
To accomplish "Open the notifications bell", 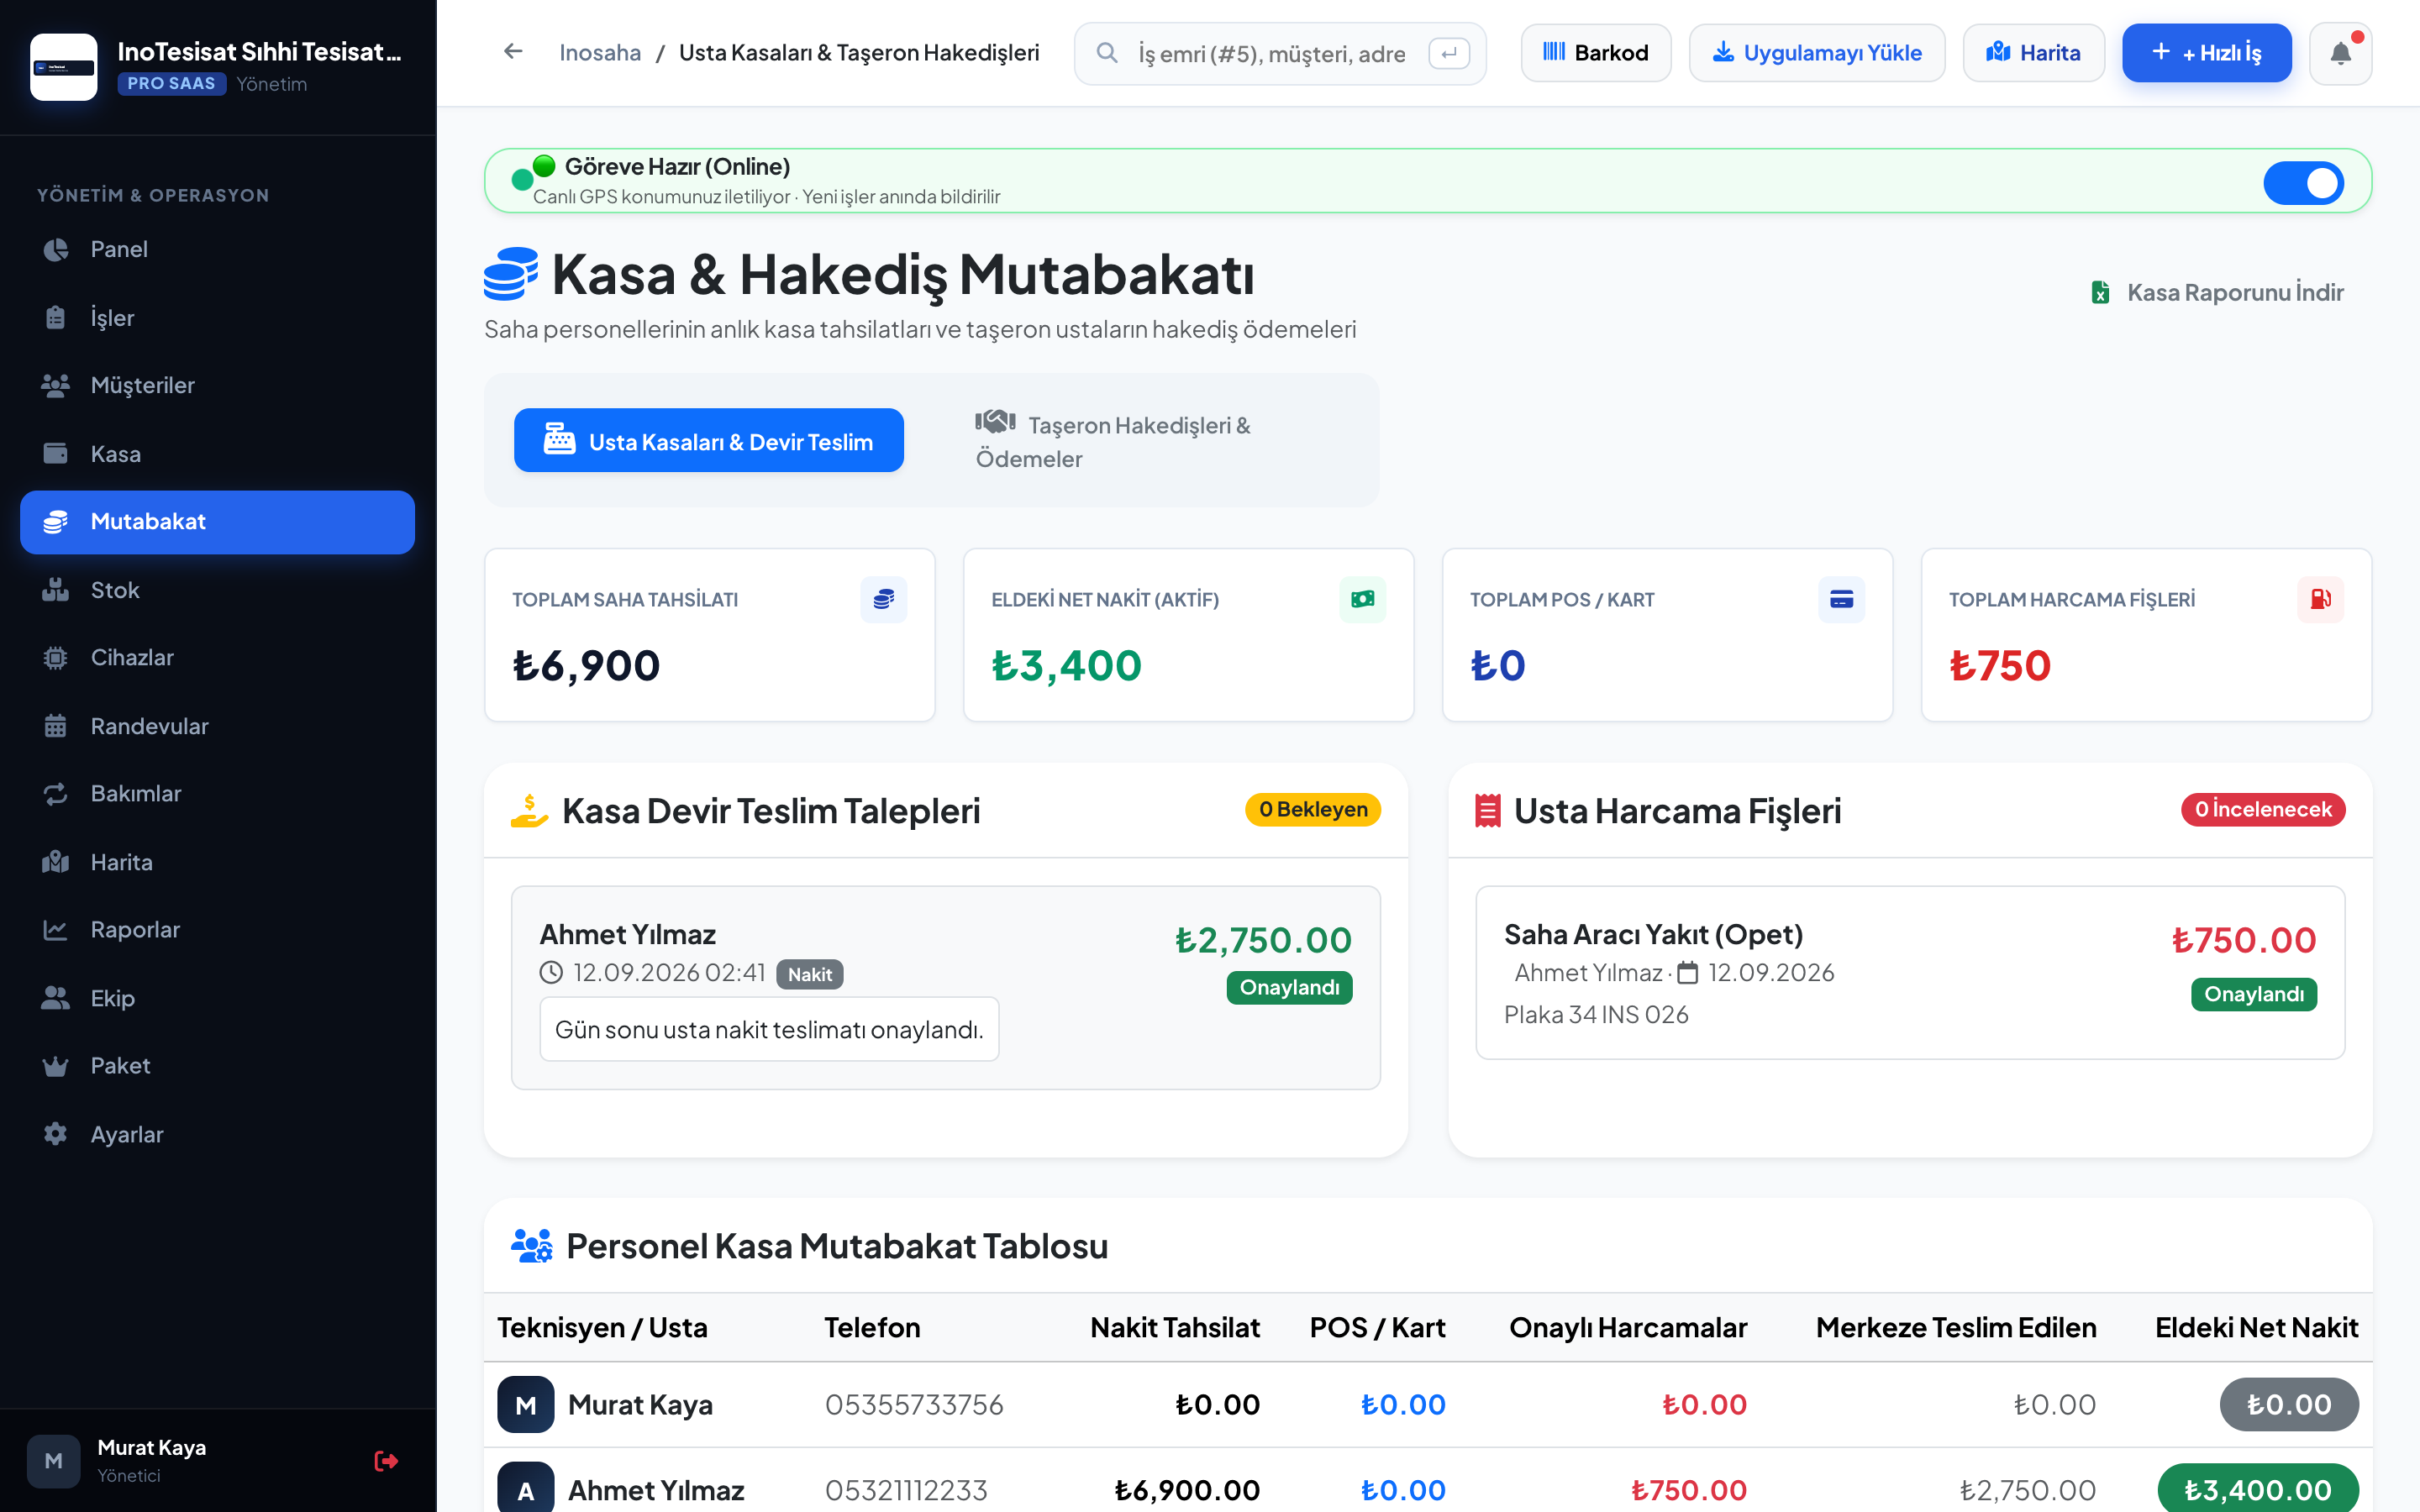I will 2340,53.
